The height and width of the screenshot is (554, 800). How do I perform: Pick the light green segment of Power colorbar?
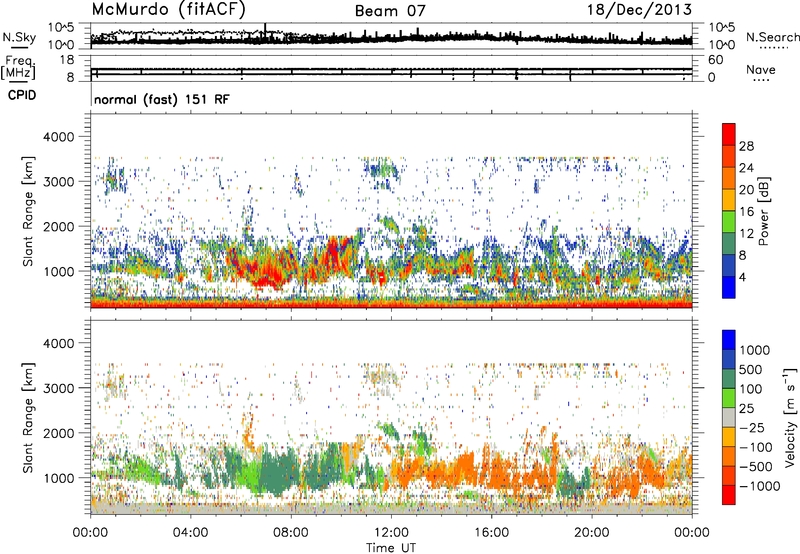729,222
